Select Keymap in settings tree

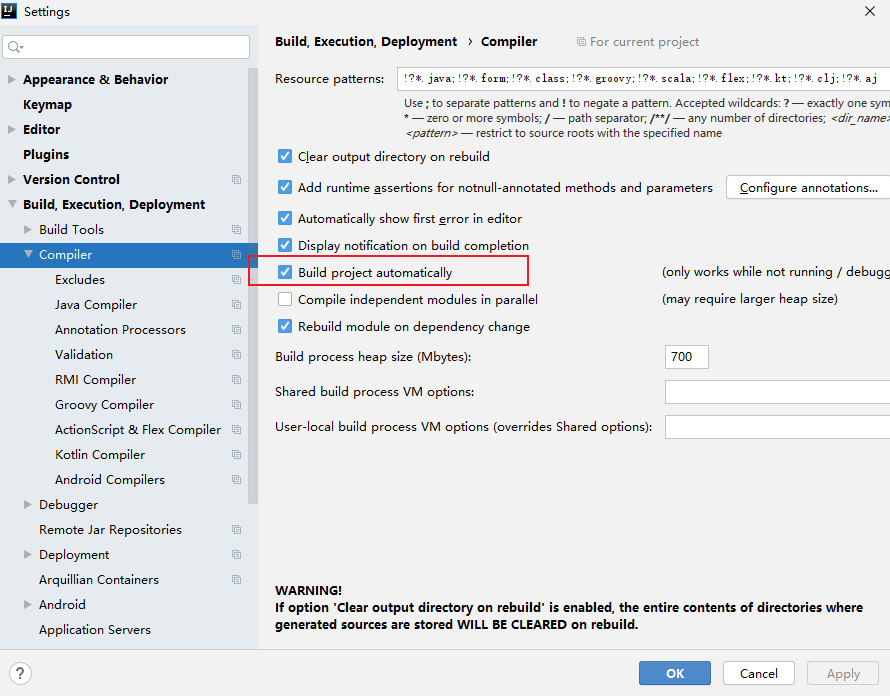pyautogui.click(x=46, y=105)
